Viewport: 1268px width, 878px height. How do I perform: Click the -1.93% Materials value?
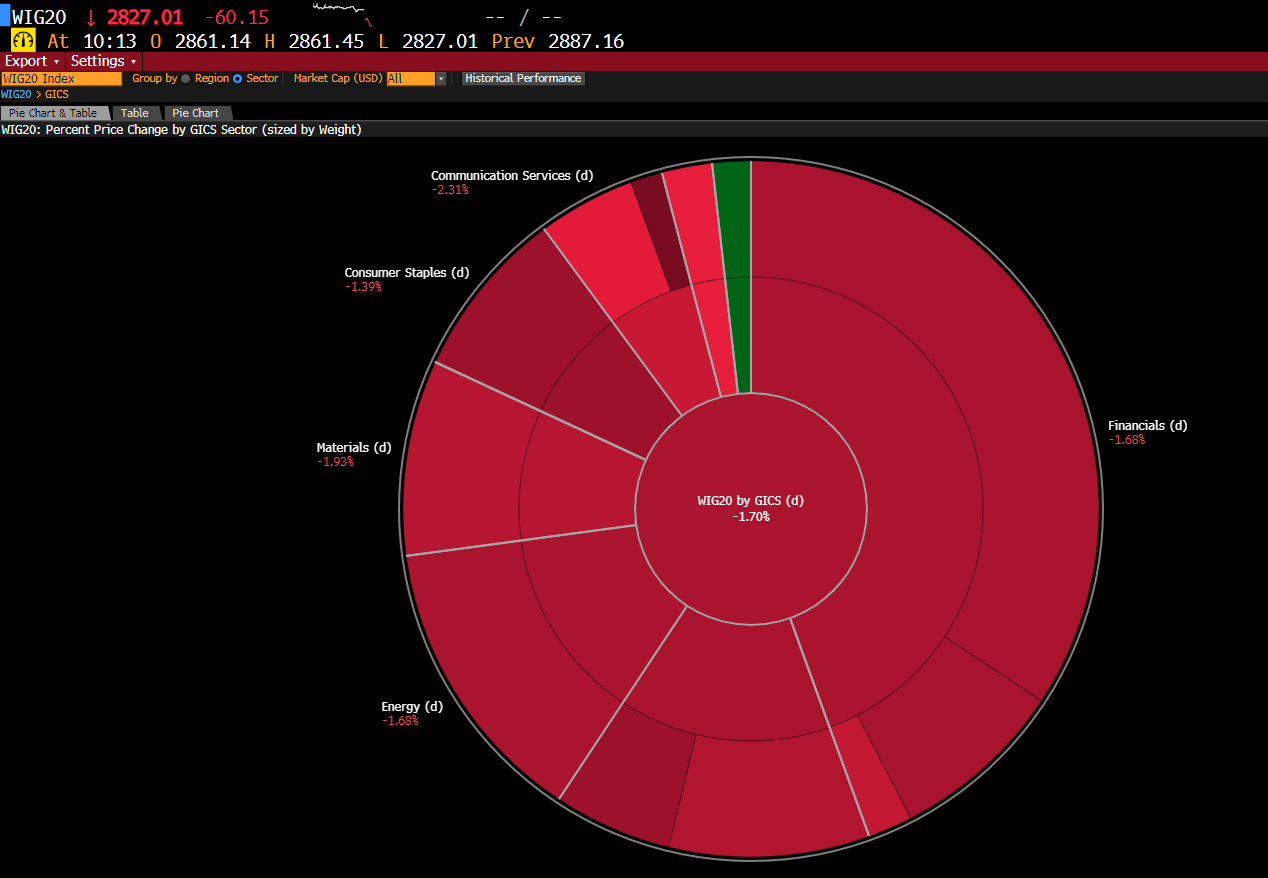[x=336, y=461]
